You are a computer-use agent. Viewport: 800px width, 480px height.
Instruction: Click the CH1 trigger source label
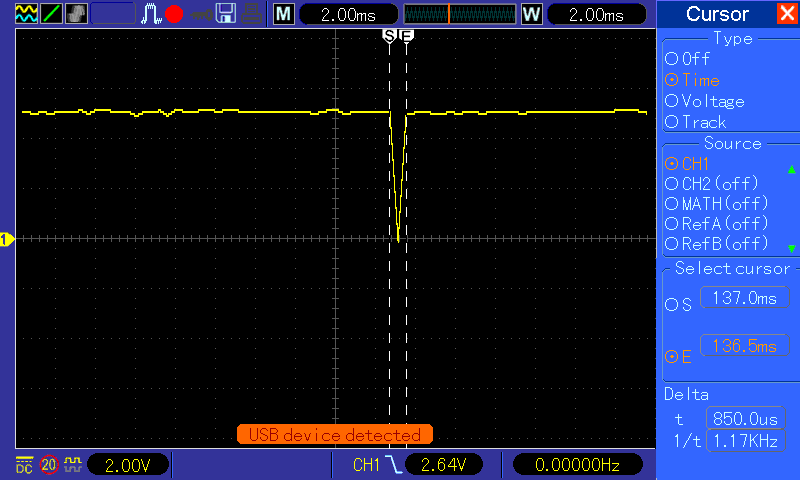point(366,465)
